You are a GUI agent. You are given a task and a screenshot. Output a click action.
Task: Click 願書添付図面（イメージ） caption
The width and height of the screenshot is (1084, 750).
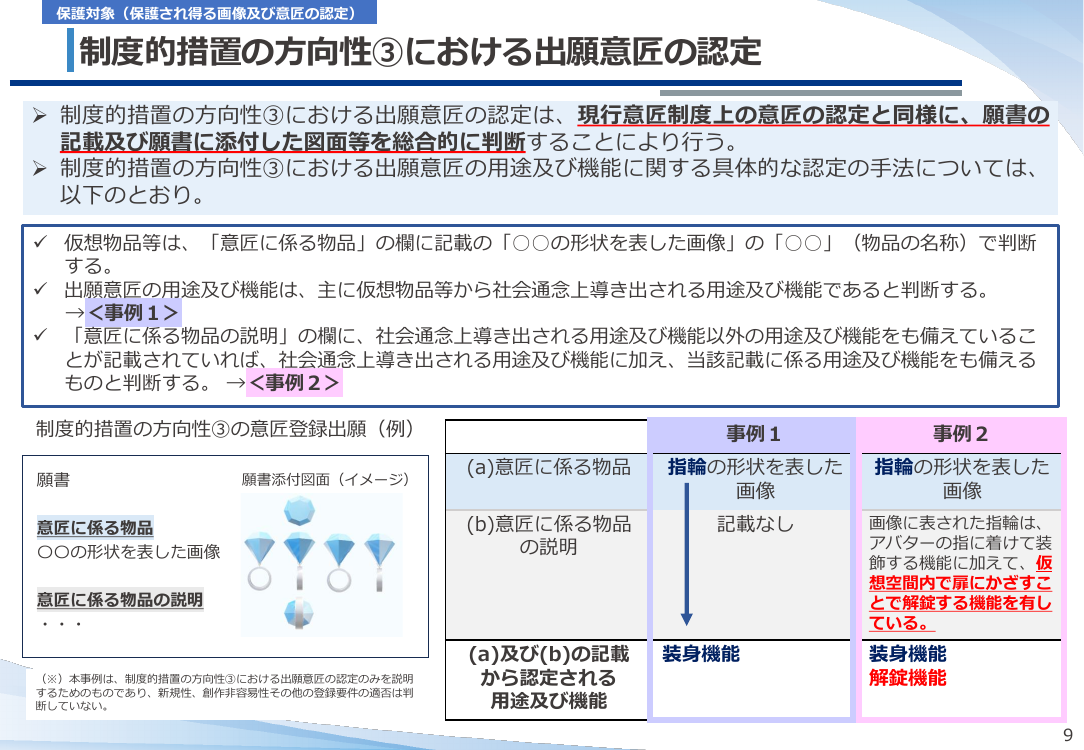(325, 480)
